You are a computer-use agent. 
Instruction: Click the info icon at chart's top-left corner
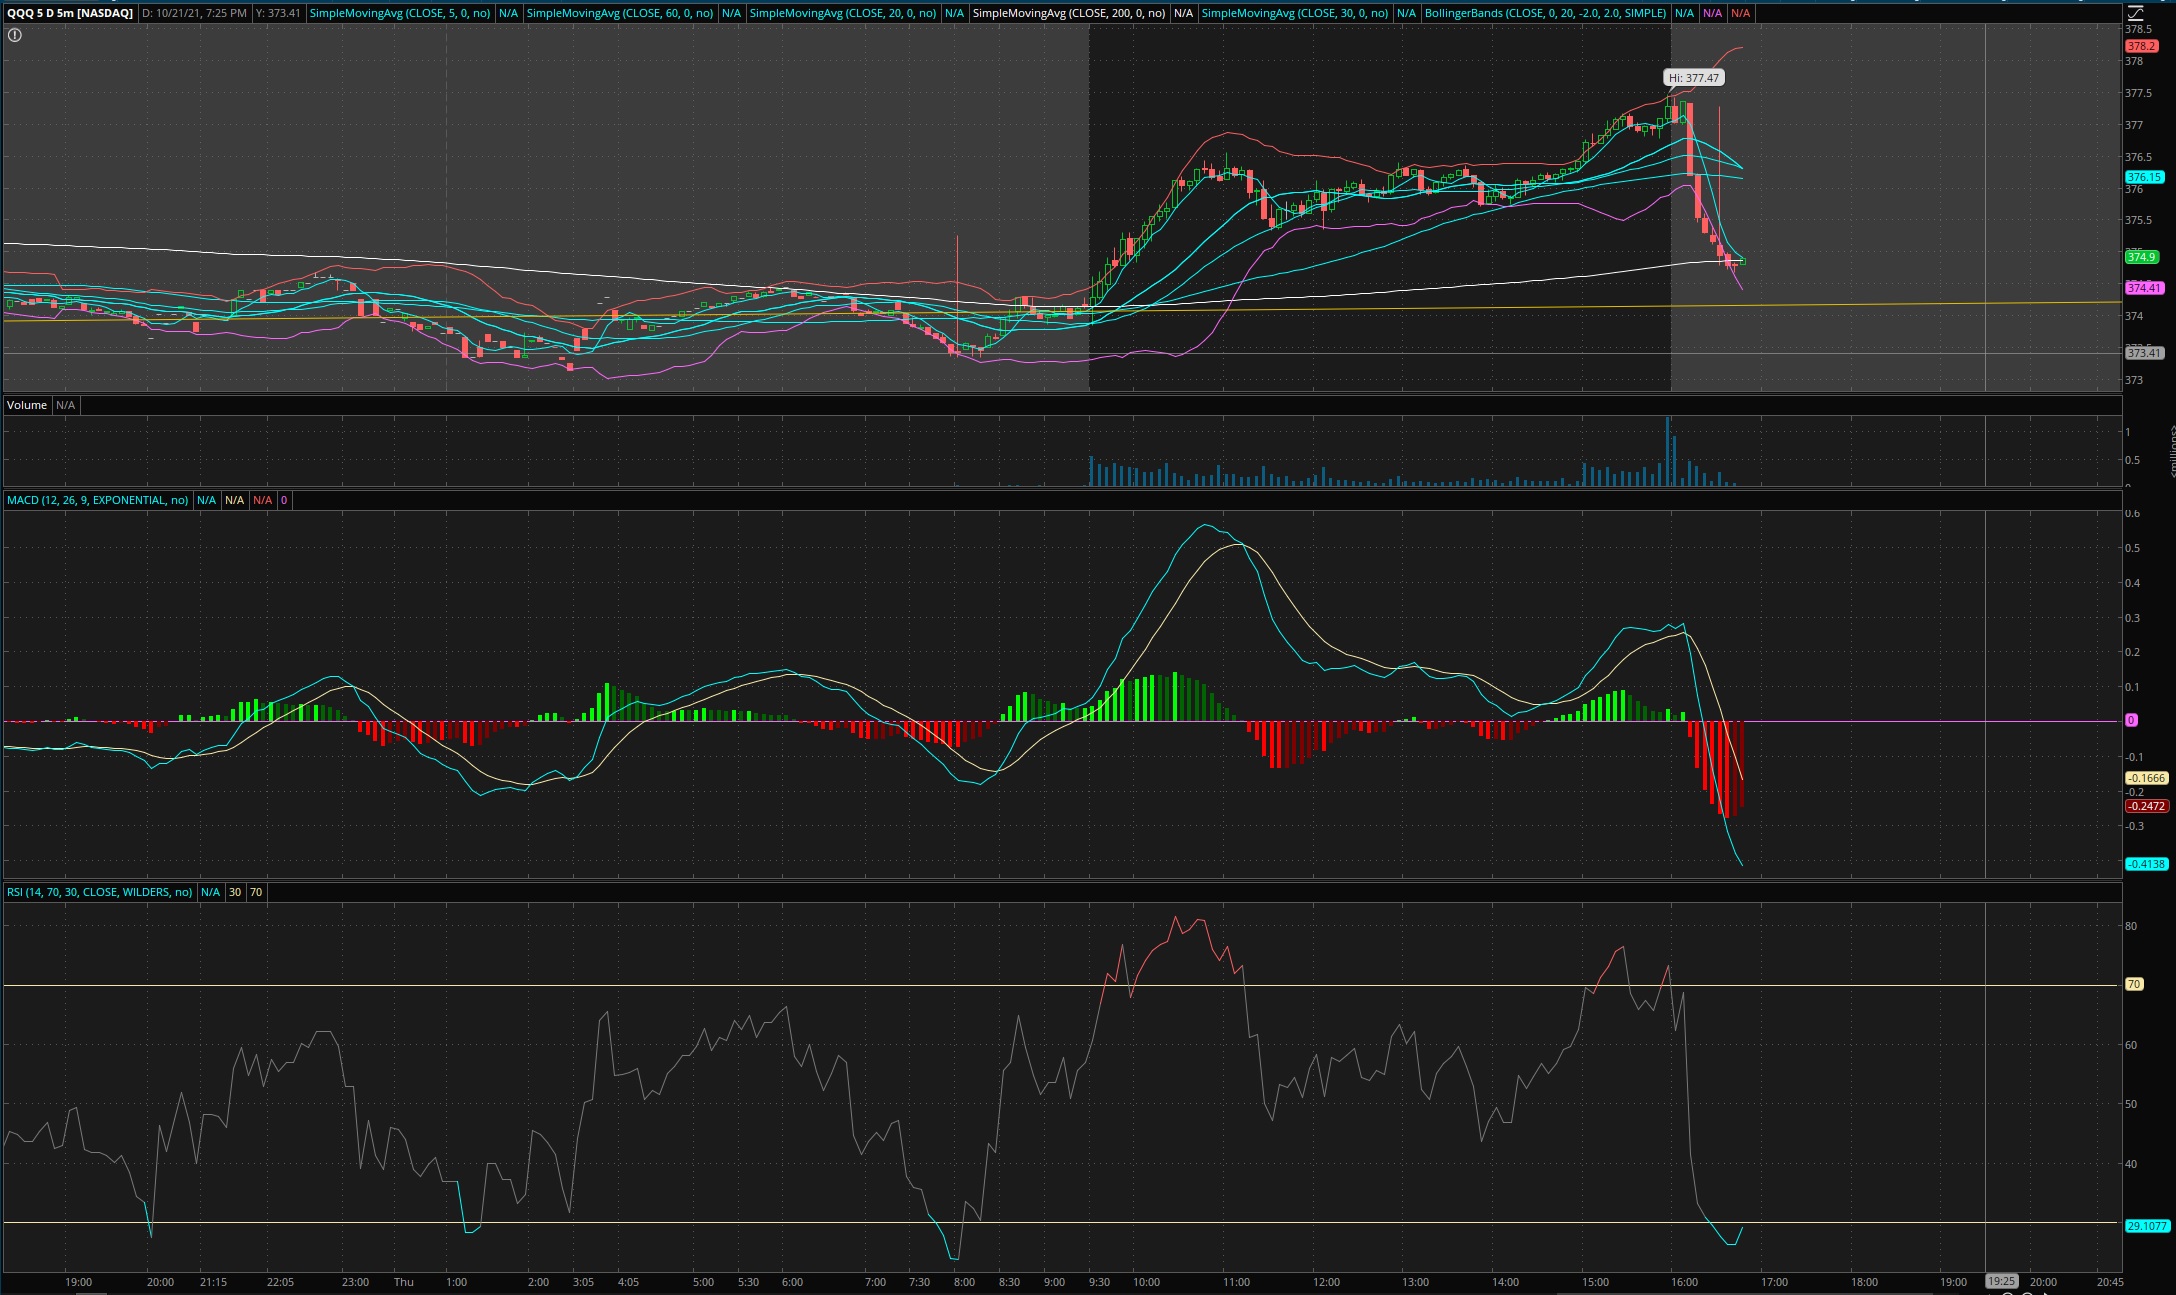point(15,35)
